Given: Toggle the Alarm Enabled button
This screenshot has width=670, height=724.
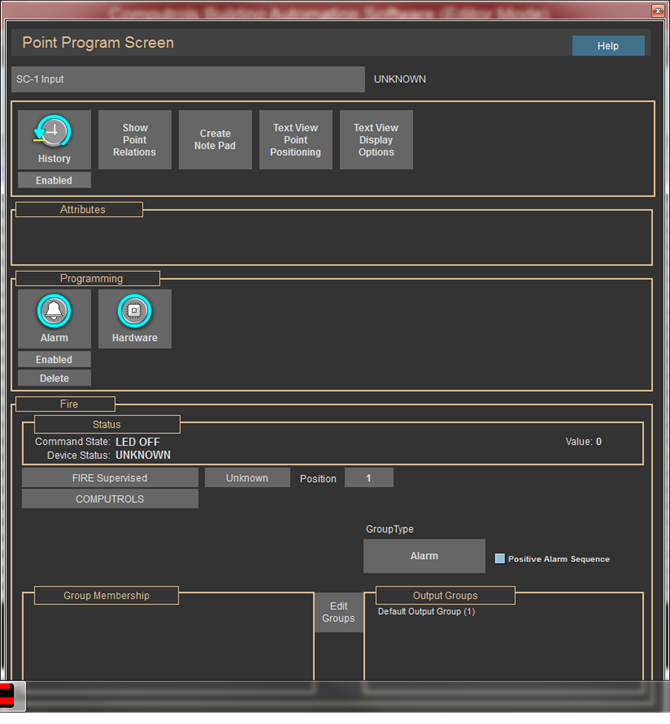Looking at the screenshot, I should (x=54, y=359).
